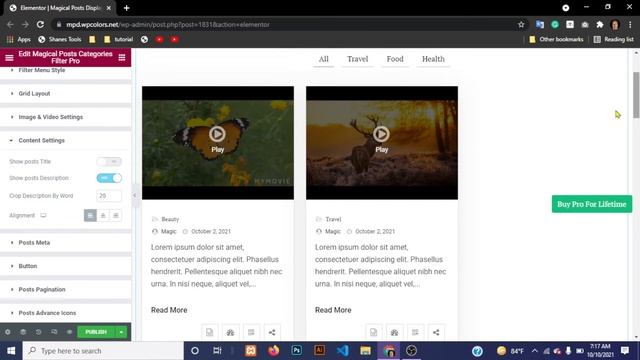
Task: Click the Publish button
Action: [96, 332]
